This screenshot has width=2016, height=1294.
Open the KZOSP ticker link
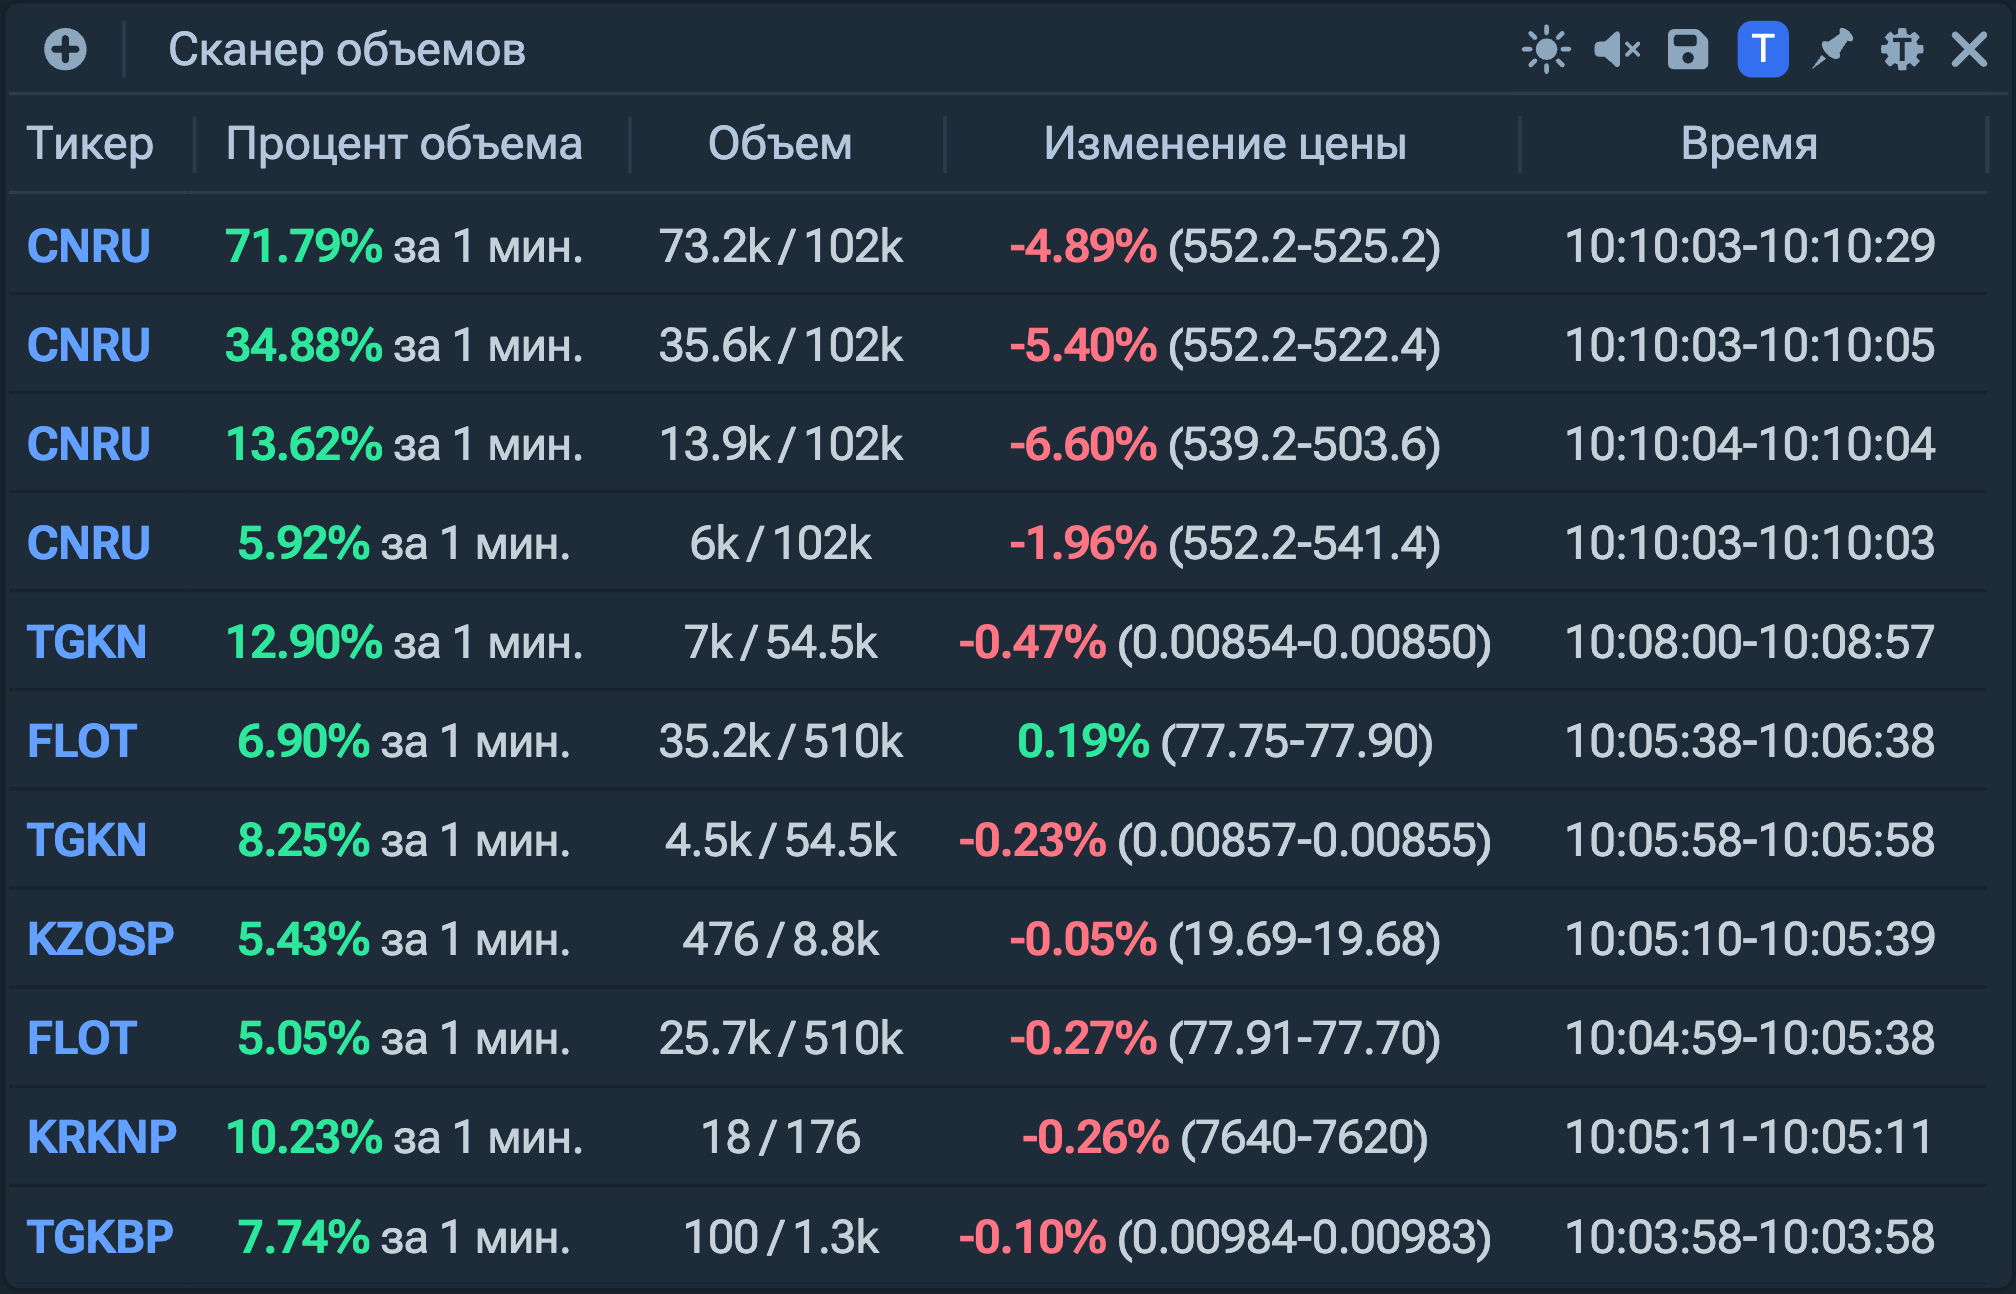point(101,939)
